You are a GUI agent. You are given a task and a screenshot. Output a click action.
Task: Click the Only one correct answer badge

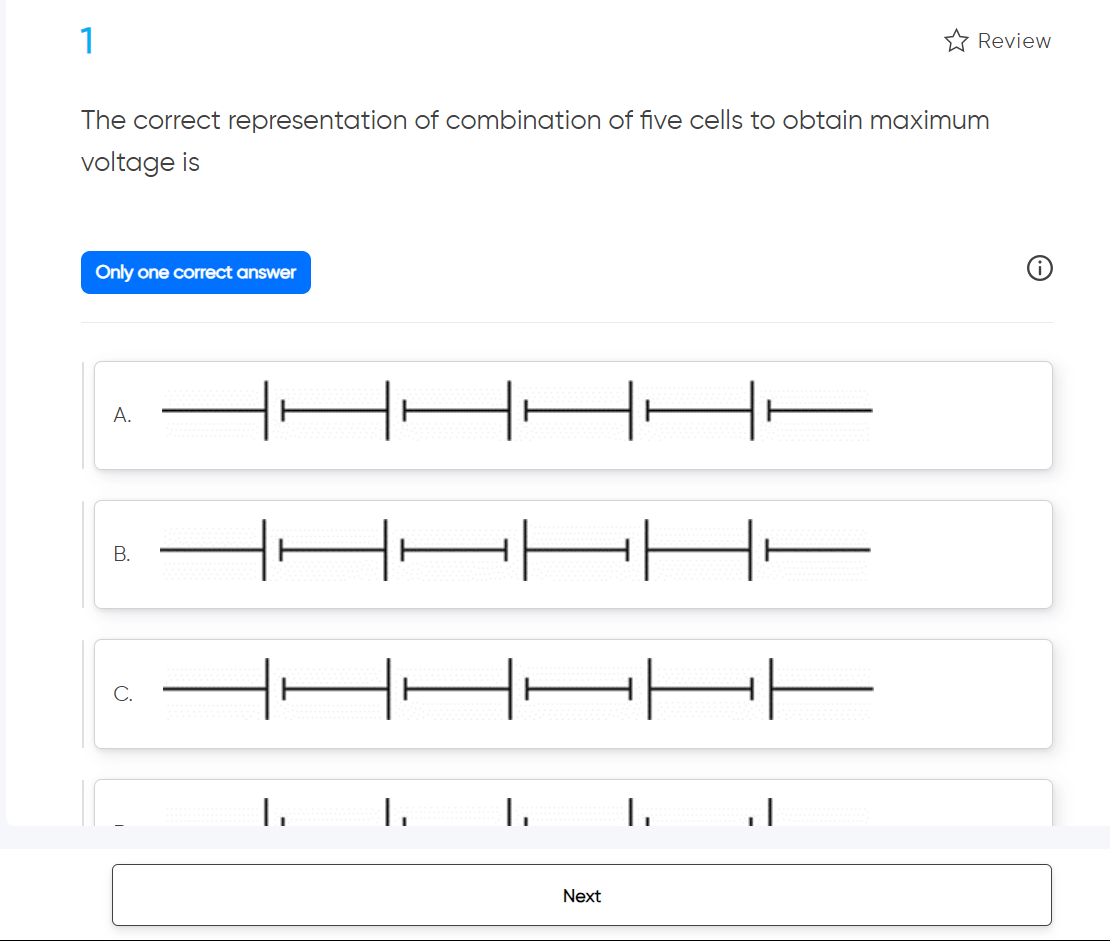coord(196,272)
